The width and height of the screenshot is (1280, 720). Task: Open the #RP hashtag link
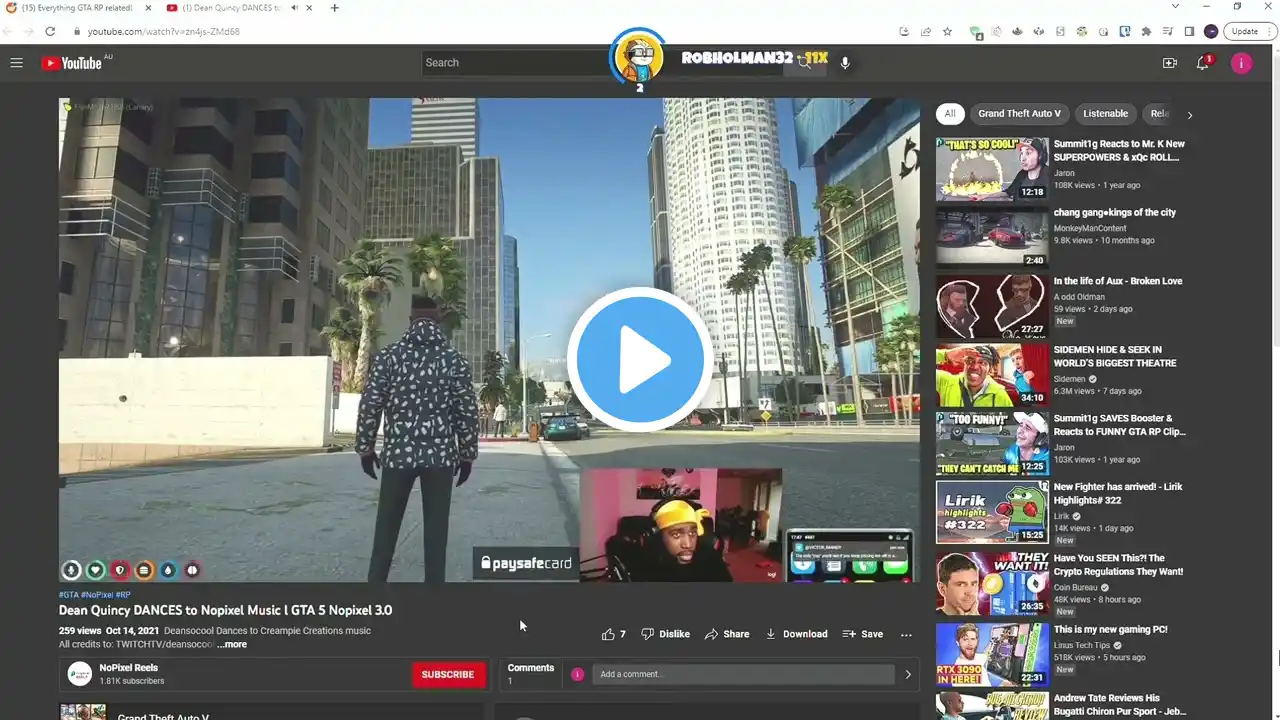click(123, 595)
